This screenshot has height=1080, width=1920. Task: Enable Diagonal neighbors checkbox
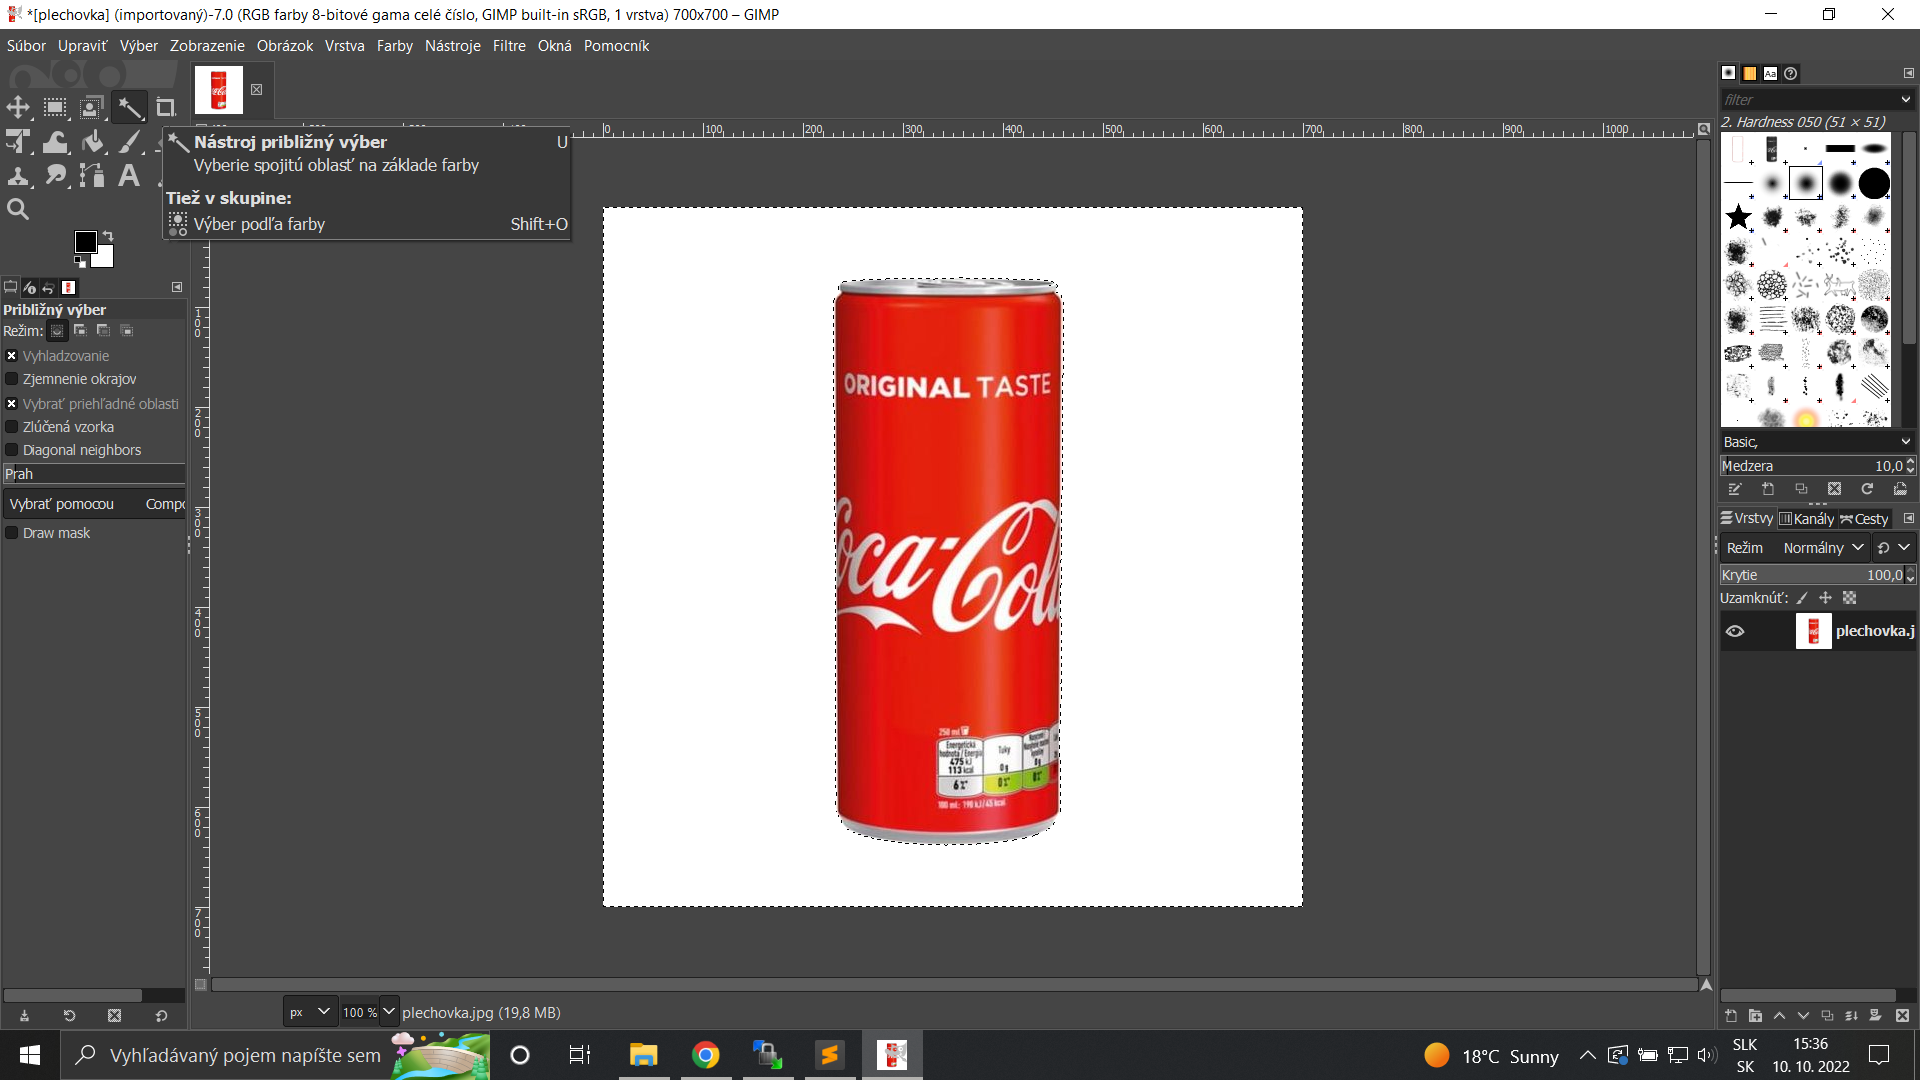pyautogui.click(x=12, y=450)
